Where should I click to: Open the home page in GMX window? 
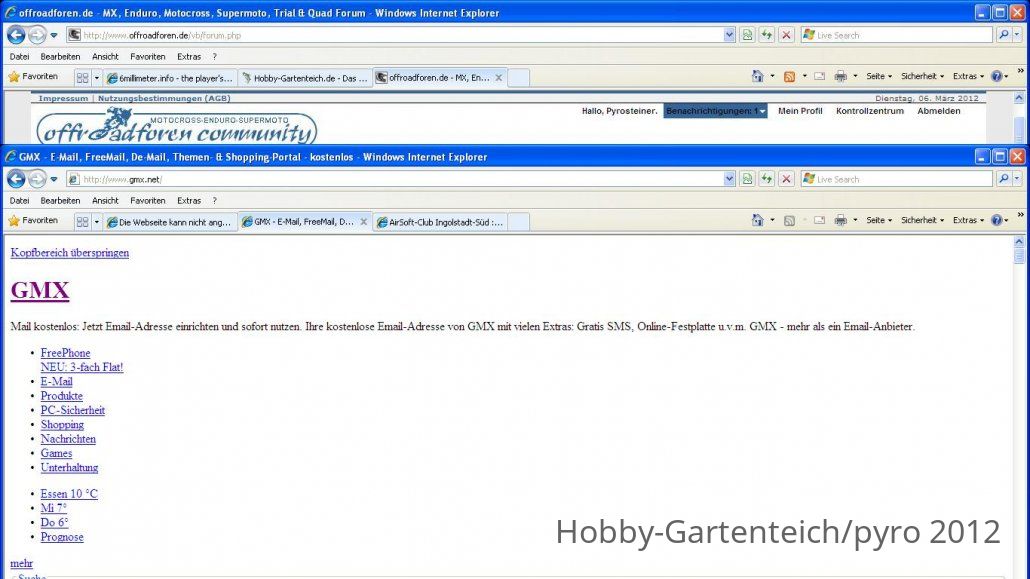[757, 220]
